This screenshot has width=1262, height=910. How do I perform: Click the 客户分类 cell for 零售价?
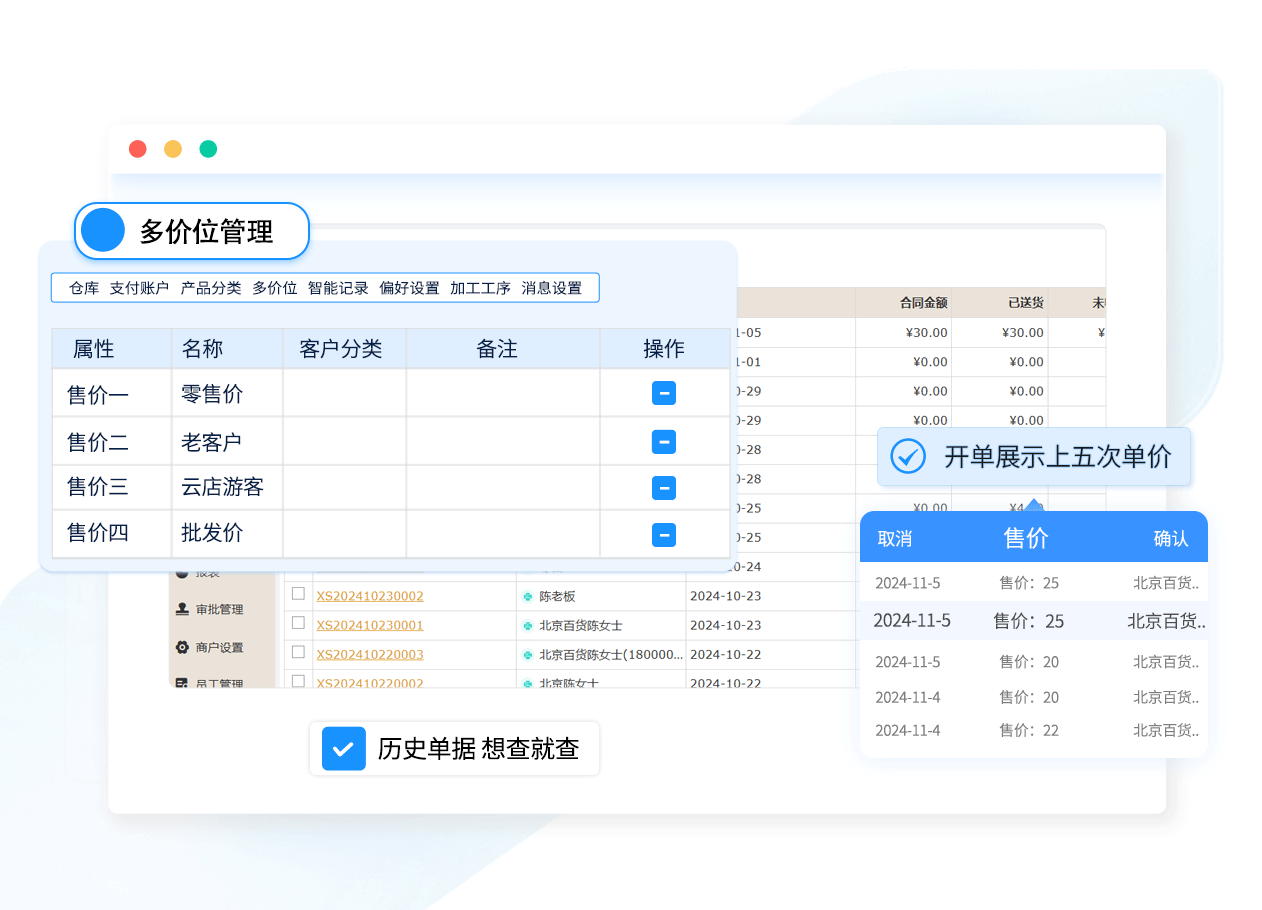(x=344, y=393)
